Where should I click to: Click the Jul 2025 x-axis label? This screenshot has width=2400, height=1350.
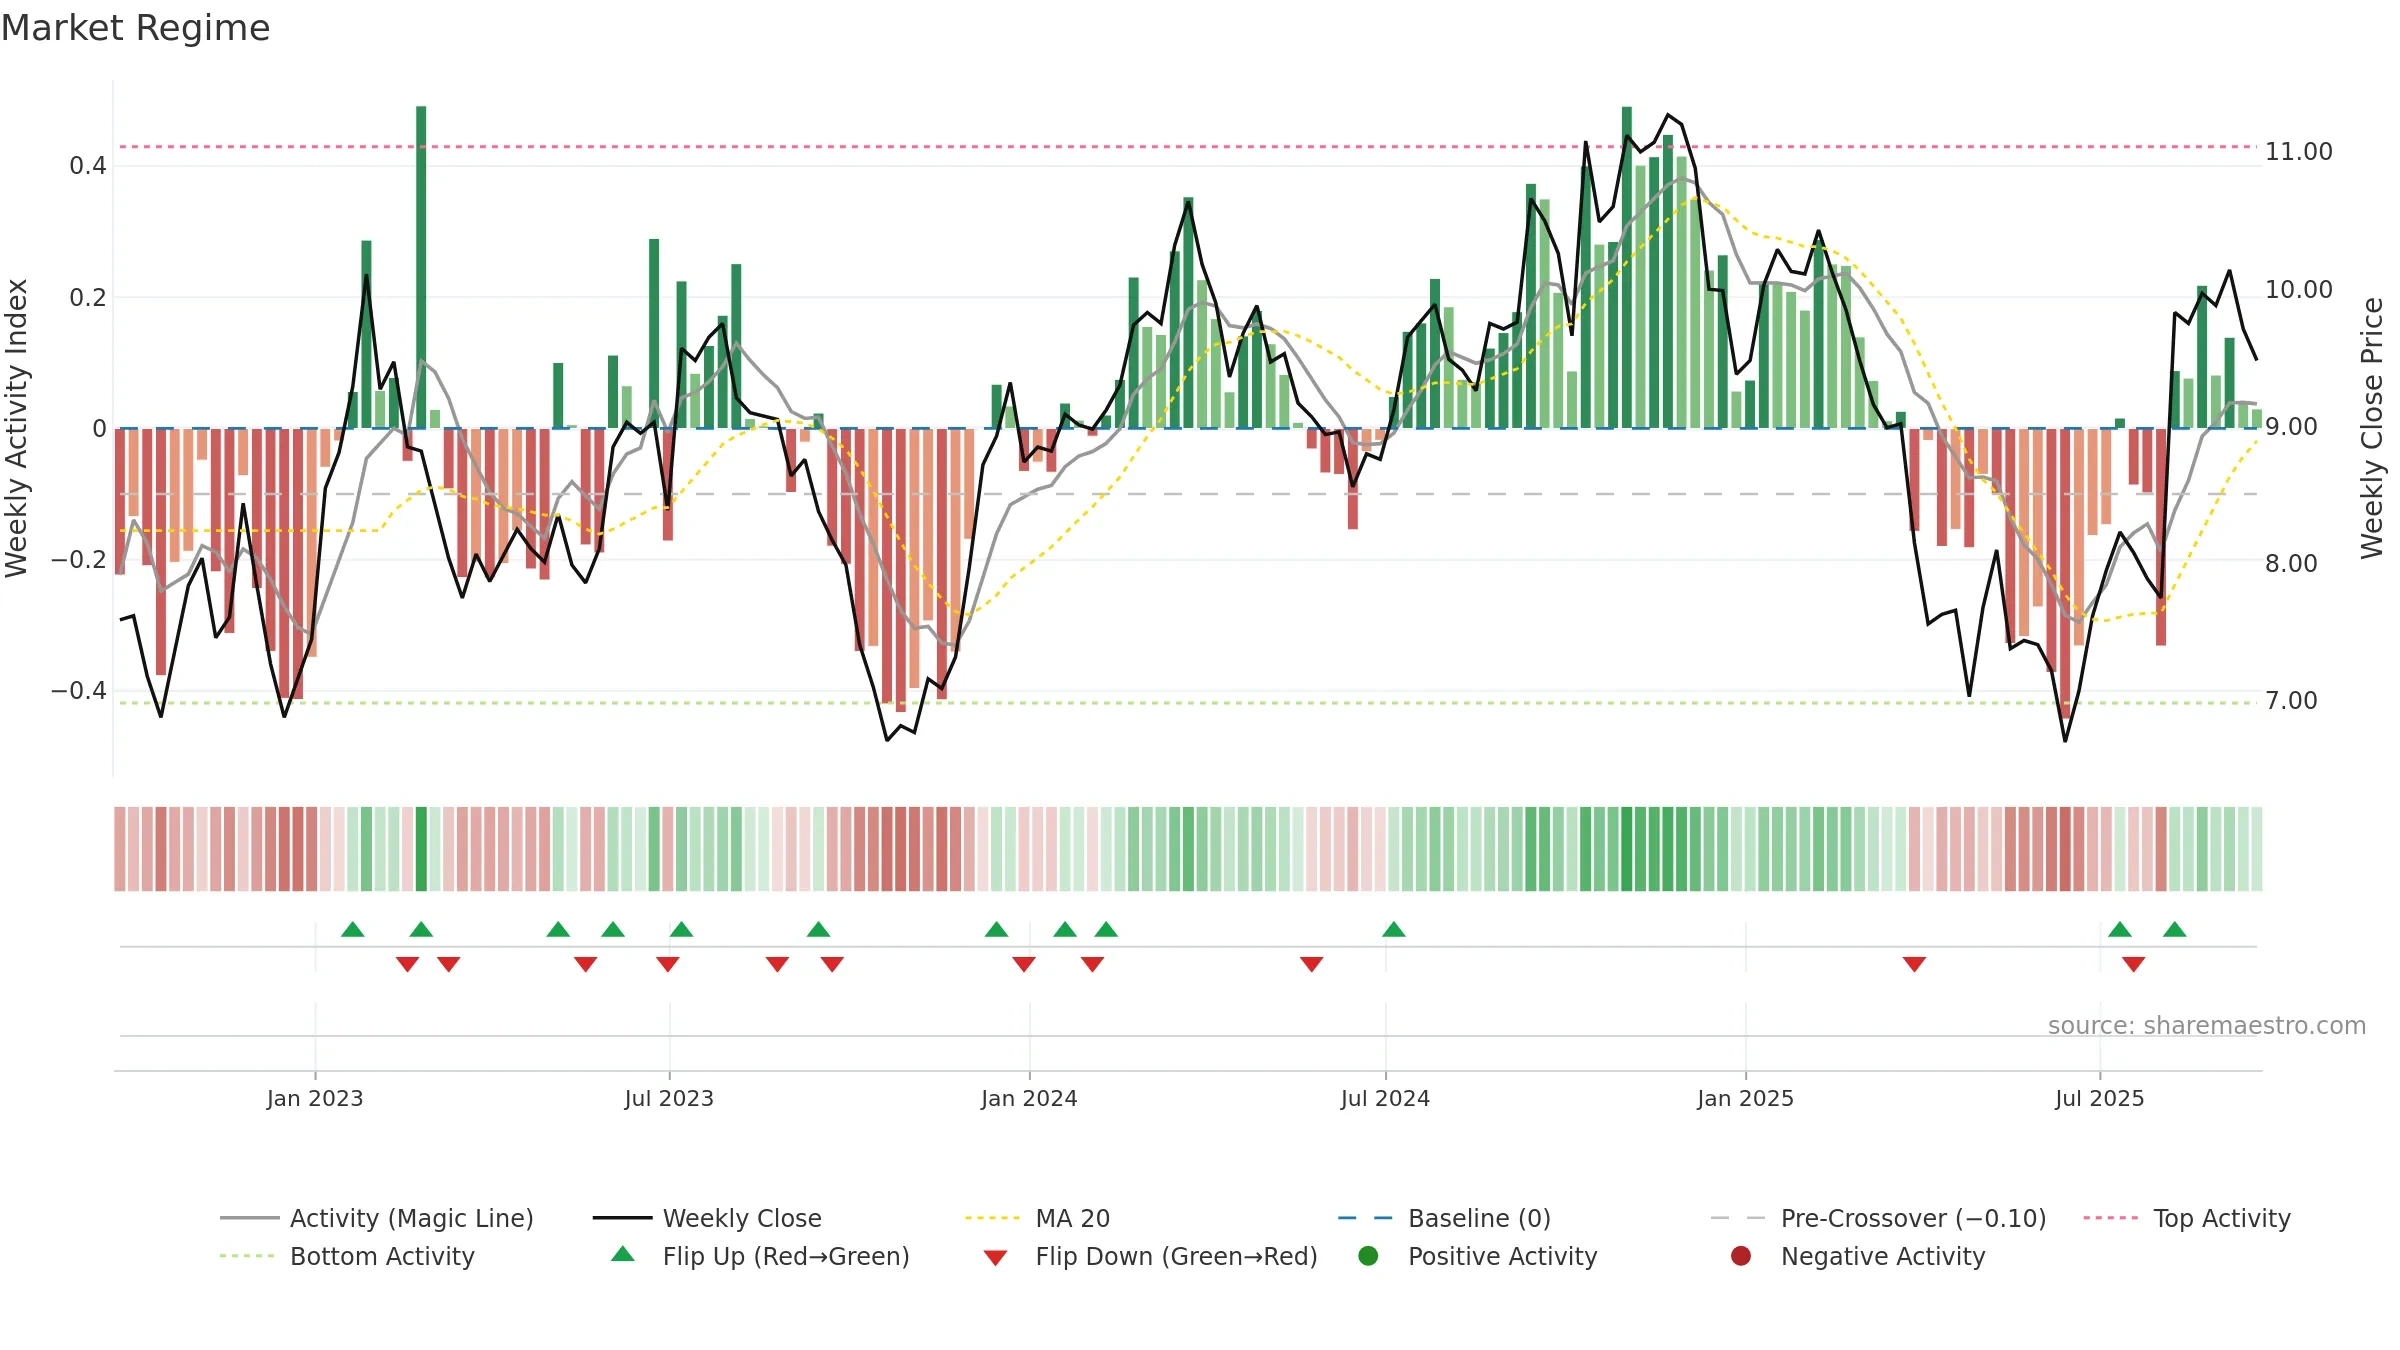point(2100,1098)
